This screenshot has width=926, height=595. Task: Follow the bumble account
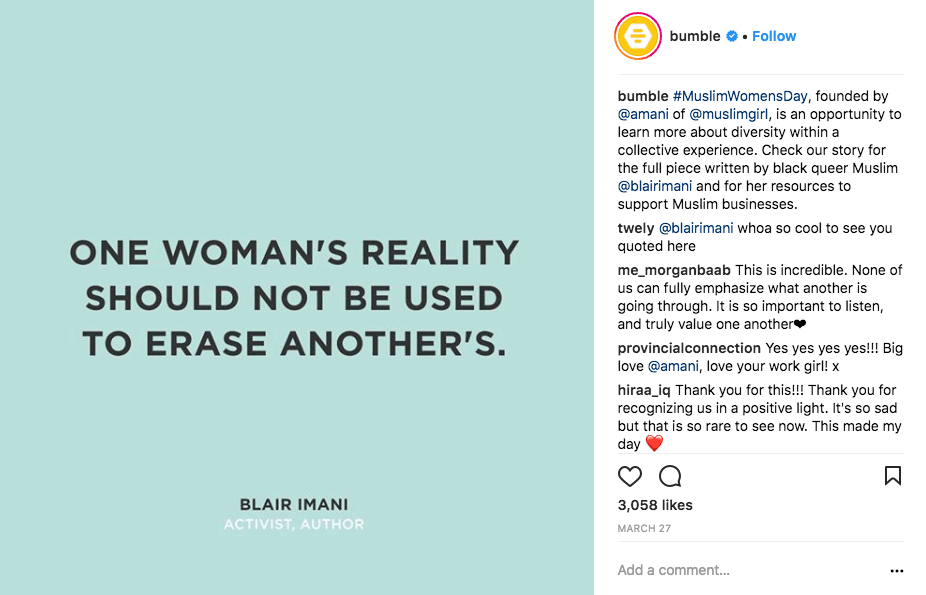click(774, 36)
